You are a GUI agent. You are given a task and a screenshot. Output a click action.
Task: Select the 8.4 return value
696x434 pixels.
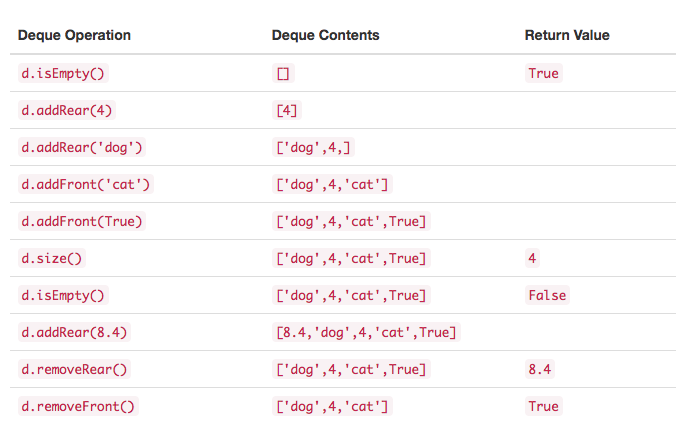(x=539, y=369)
